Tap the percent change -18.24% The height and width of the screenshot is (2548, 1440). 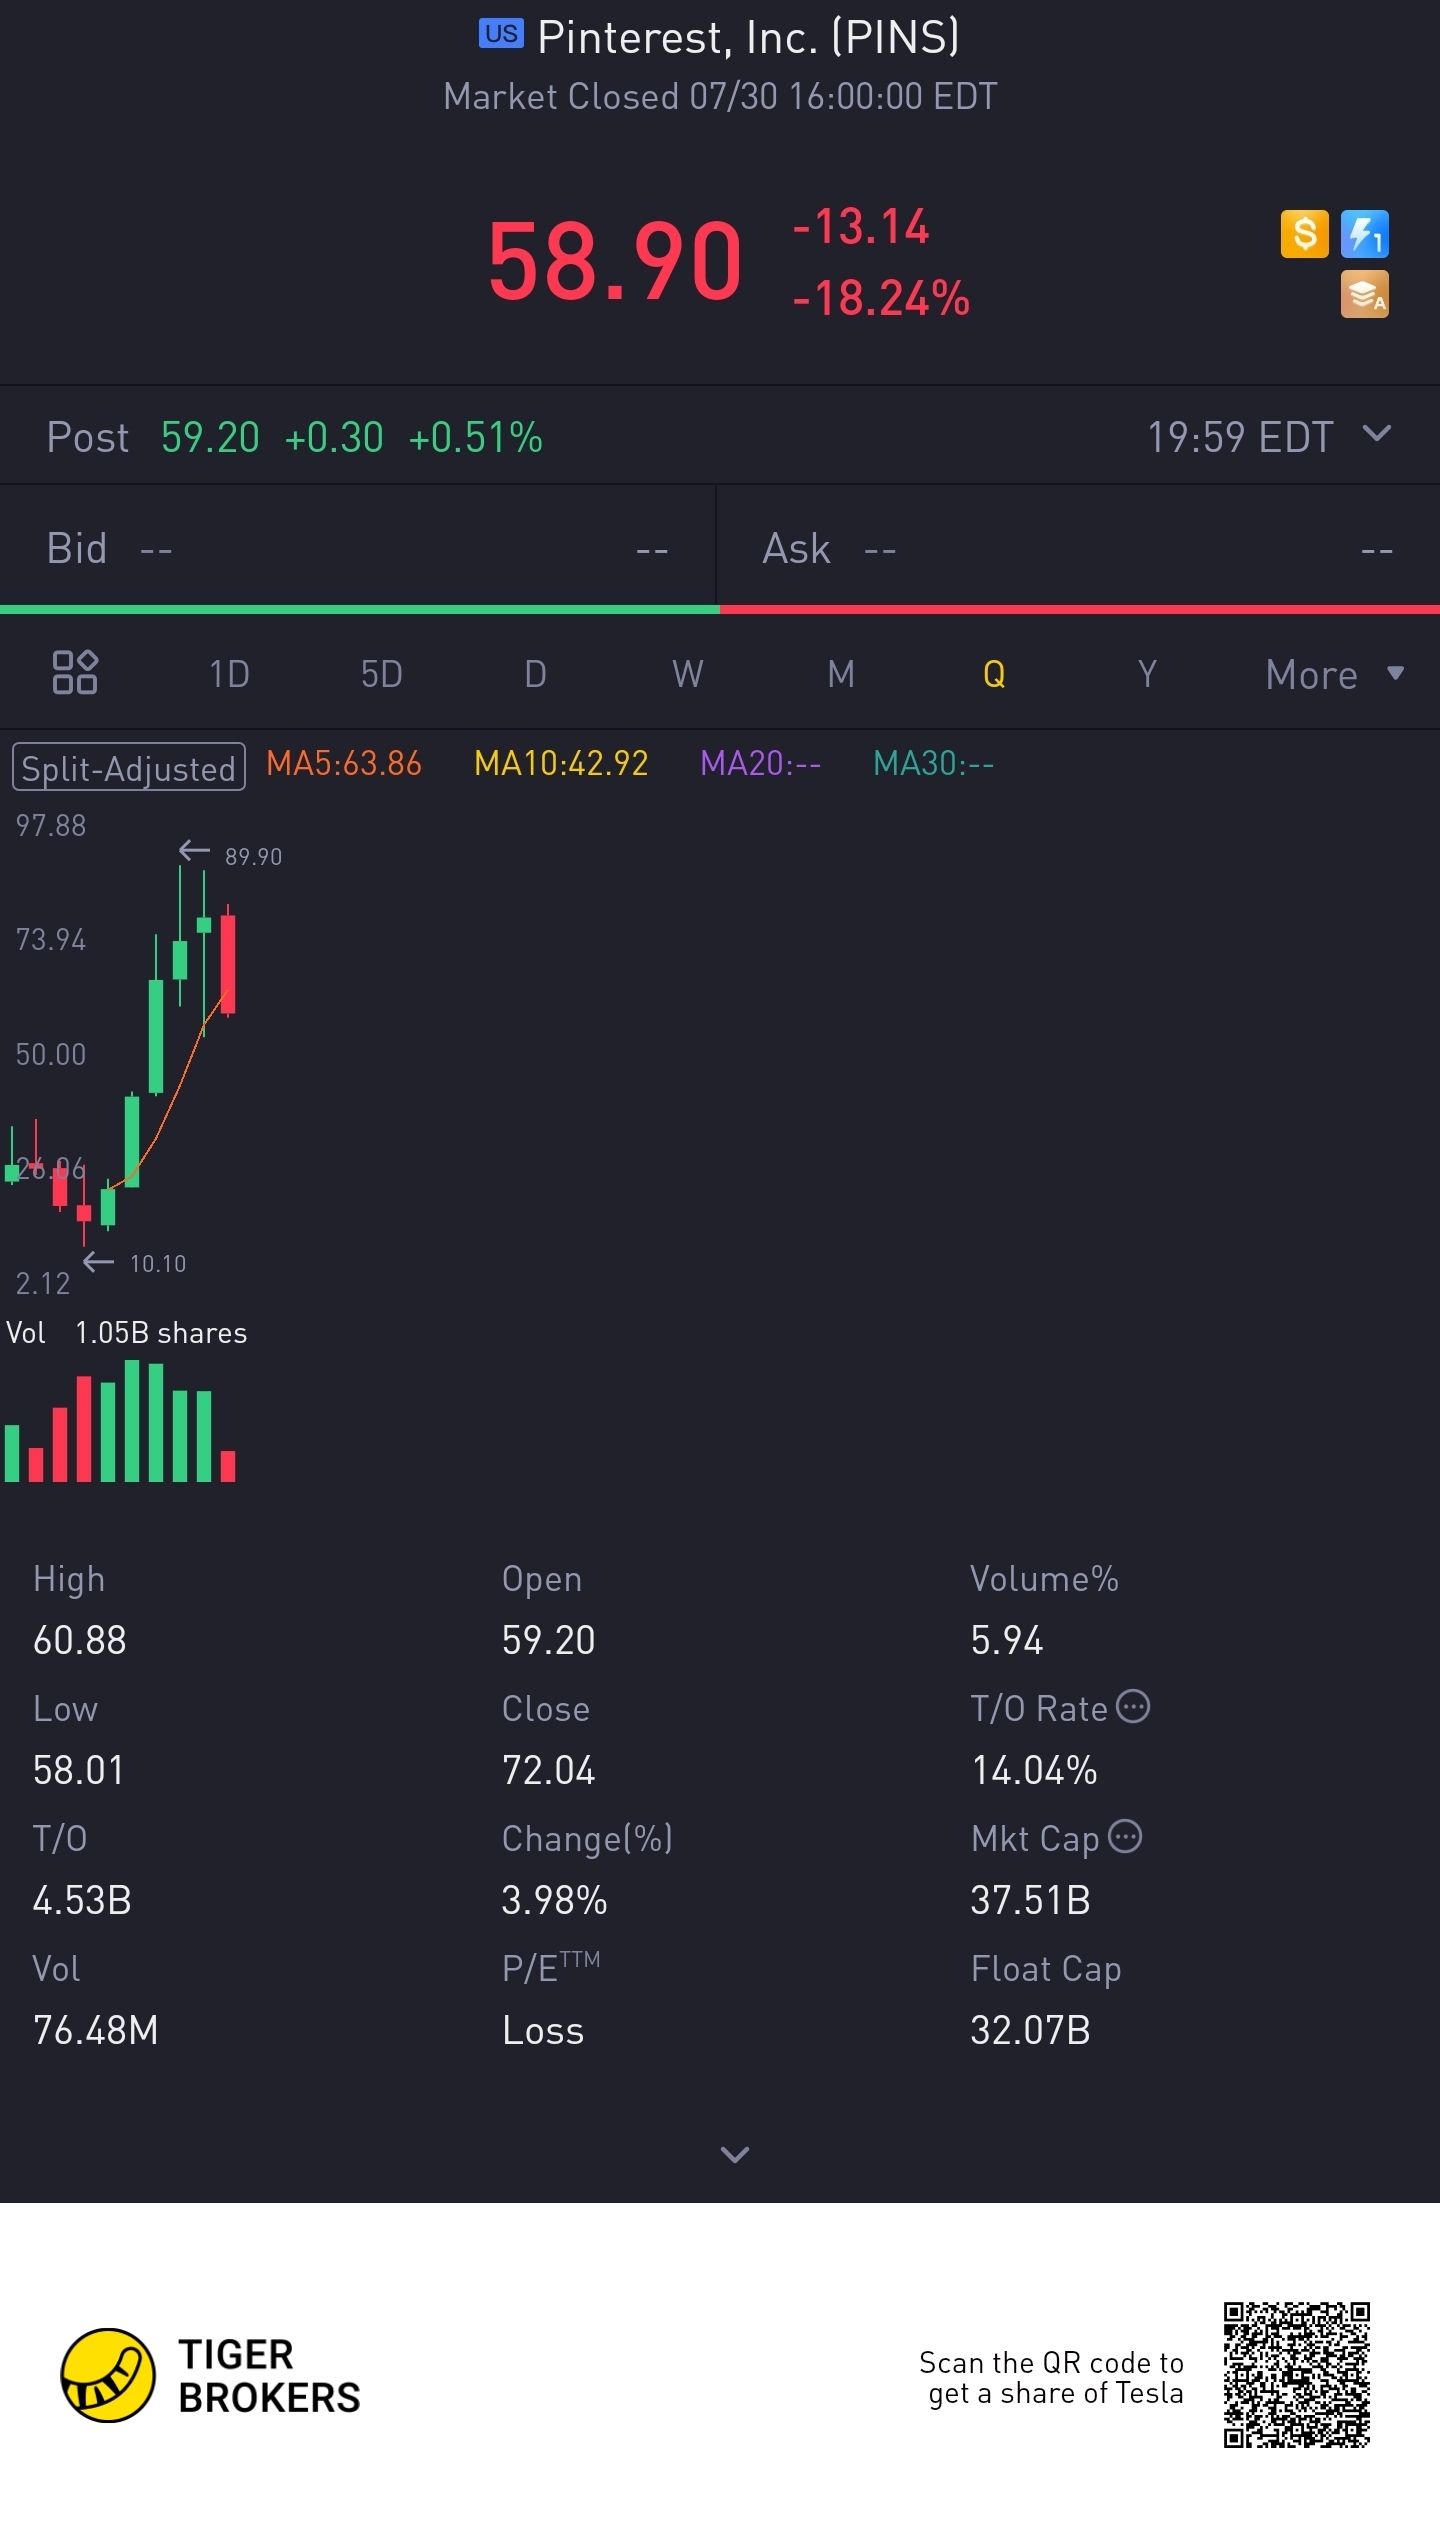881,298
